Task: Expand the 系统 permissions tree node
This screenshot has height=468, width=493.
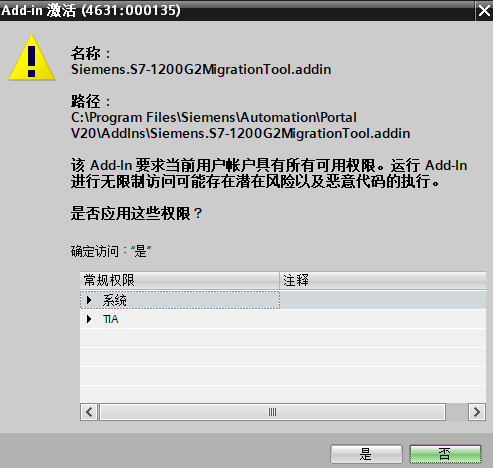Action: (x=89, y=300)
